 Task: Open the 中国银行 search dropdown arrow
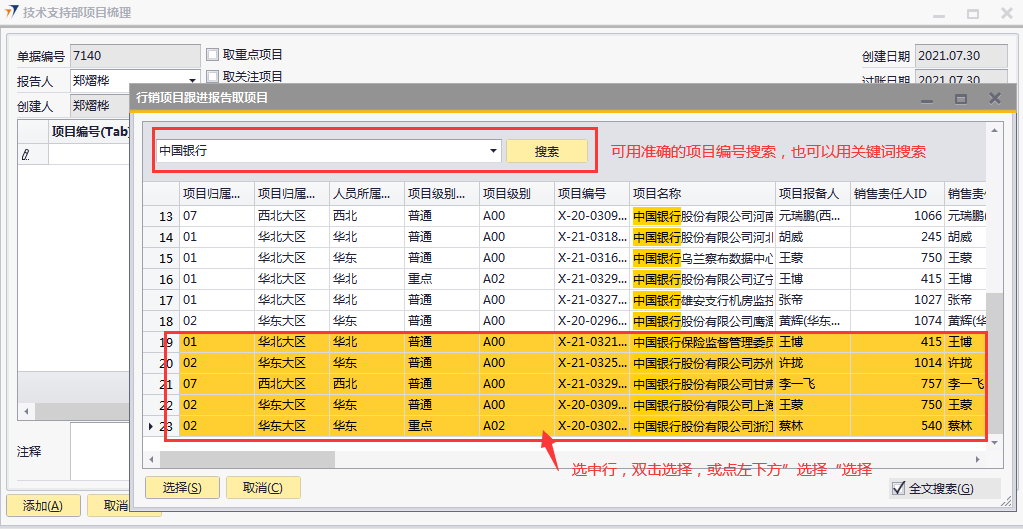point(493,151)
